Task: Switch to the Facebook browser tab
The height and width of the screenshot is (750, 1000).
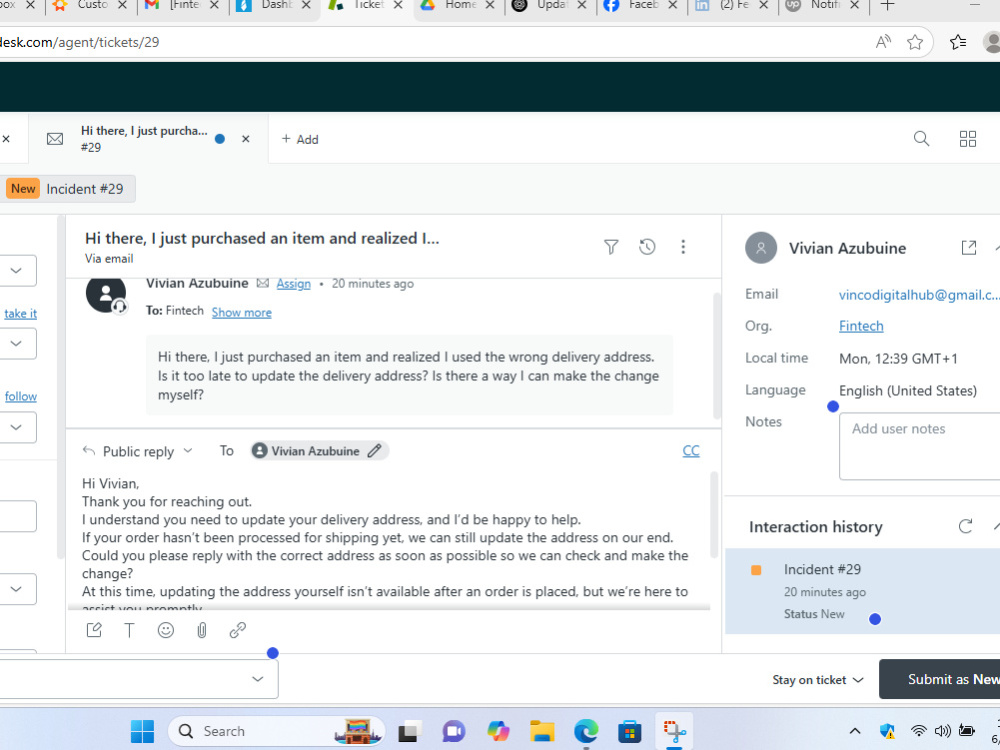Action: [x=641, y=5]
